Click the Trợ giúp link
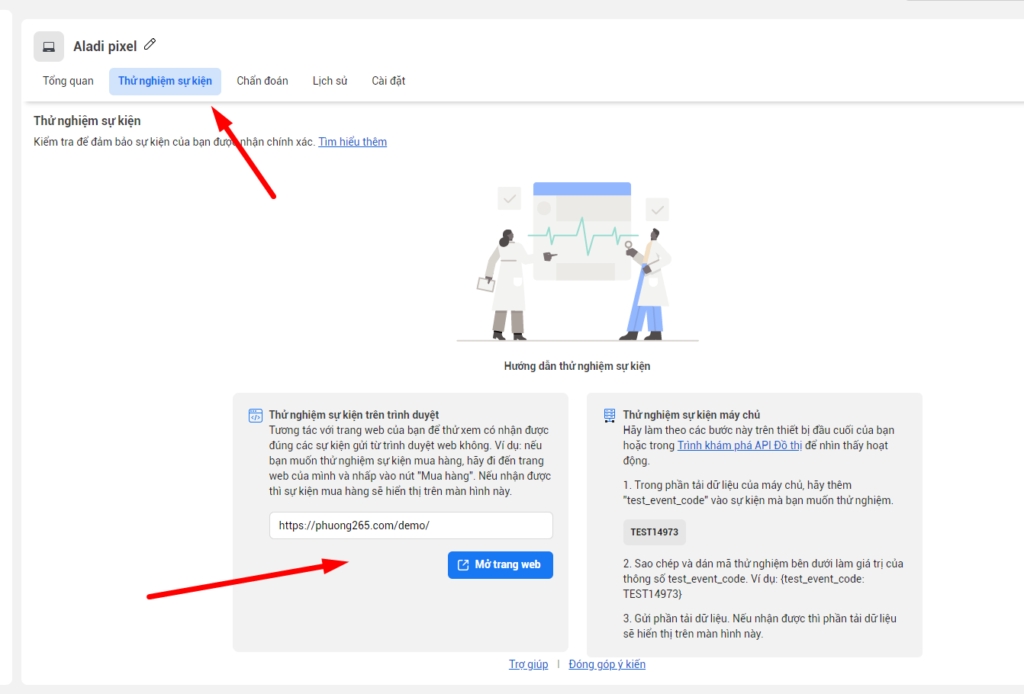The height and width of the screenshot is (694, 1024). click(528, 664)
